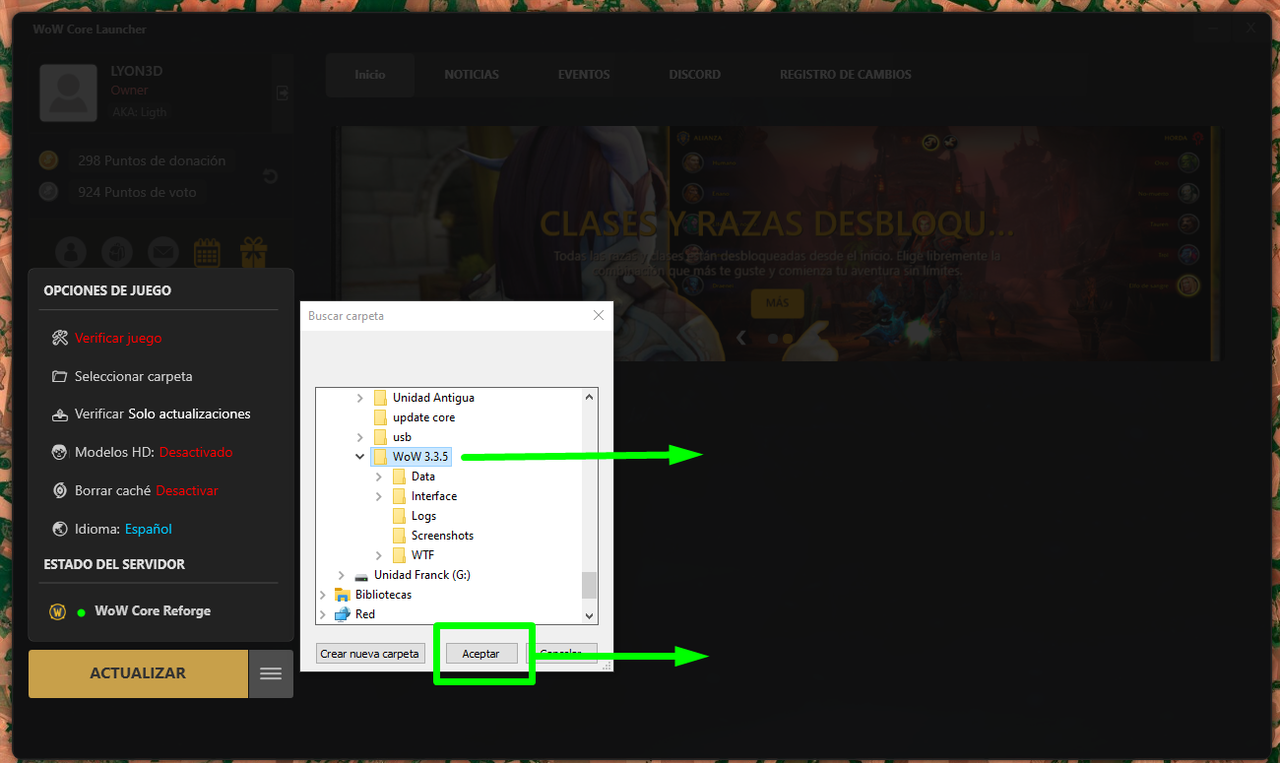Change Idioma Español language setting
Image resolution: width=1280 pixels, height=763 pixels.
(x=148, y=528)
